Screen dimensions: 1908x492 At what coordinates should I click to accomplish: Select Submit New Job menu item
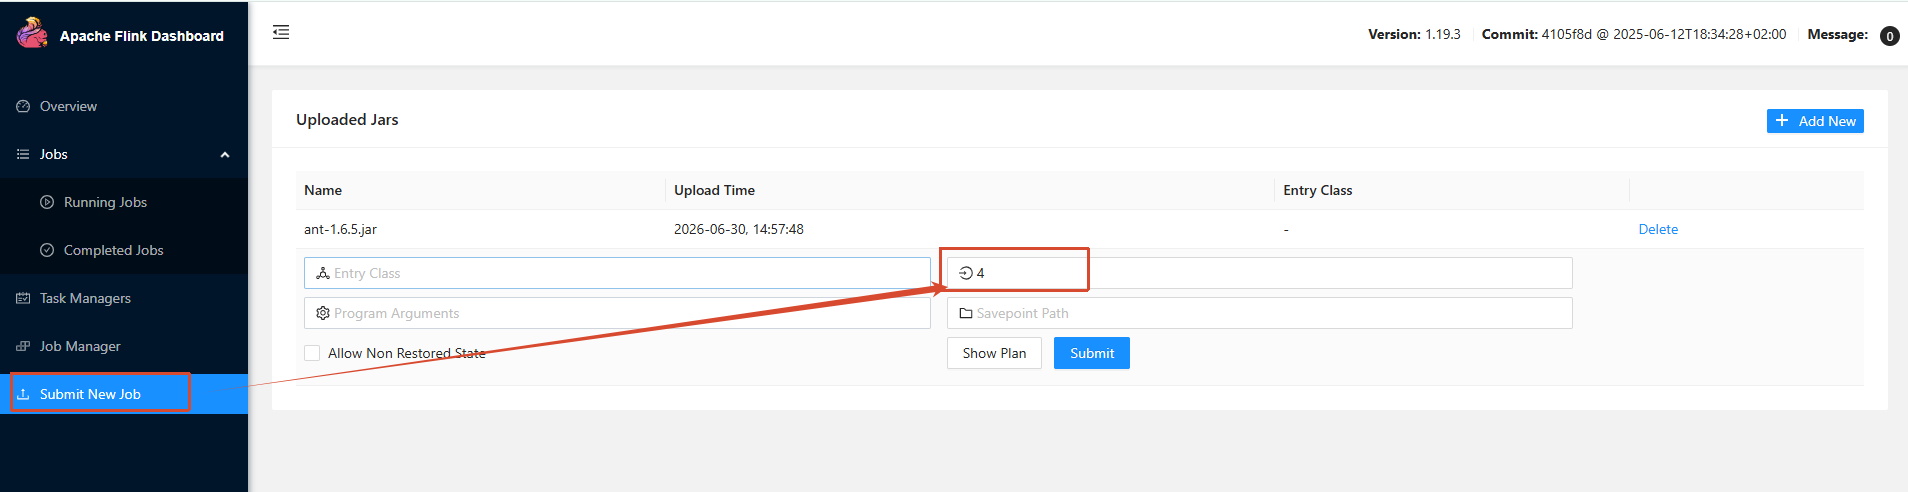tap(124, 394)
